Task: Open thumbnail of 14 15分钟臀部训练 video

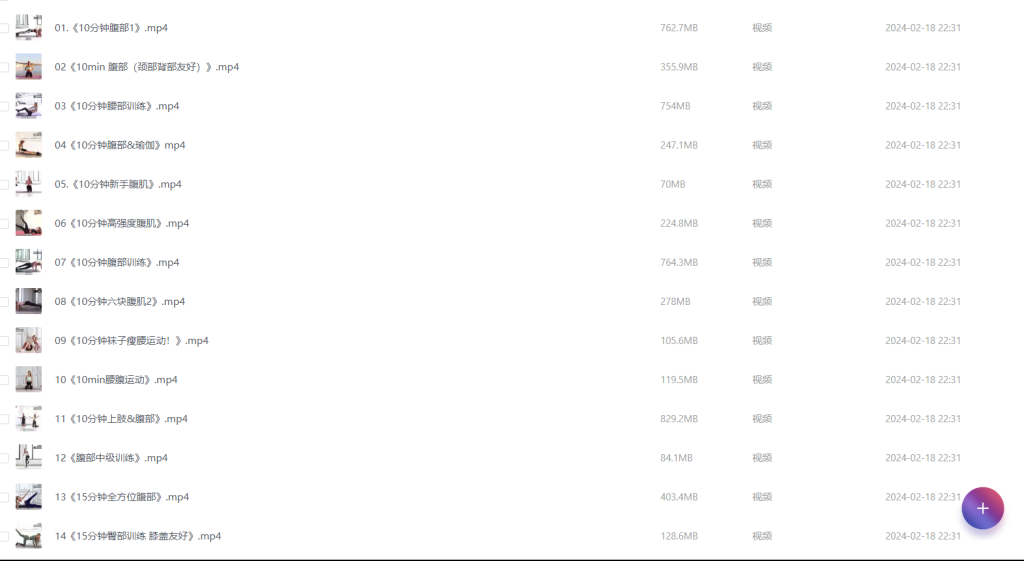Action: pyautogui.click(x=29, y=536)
